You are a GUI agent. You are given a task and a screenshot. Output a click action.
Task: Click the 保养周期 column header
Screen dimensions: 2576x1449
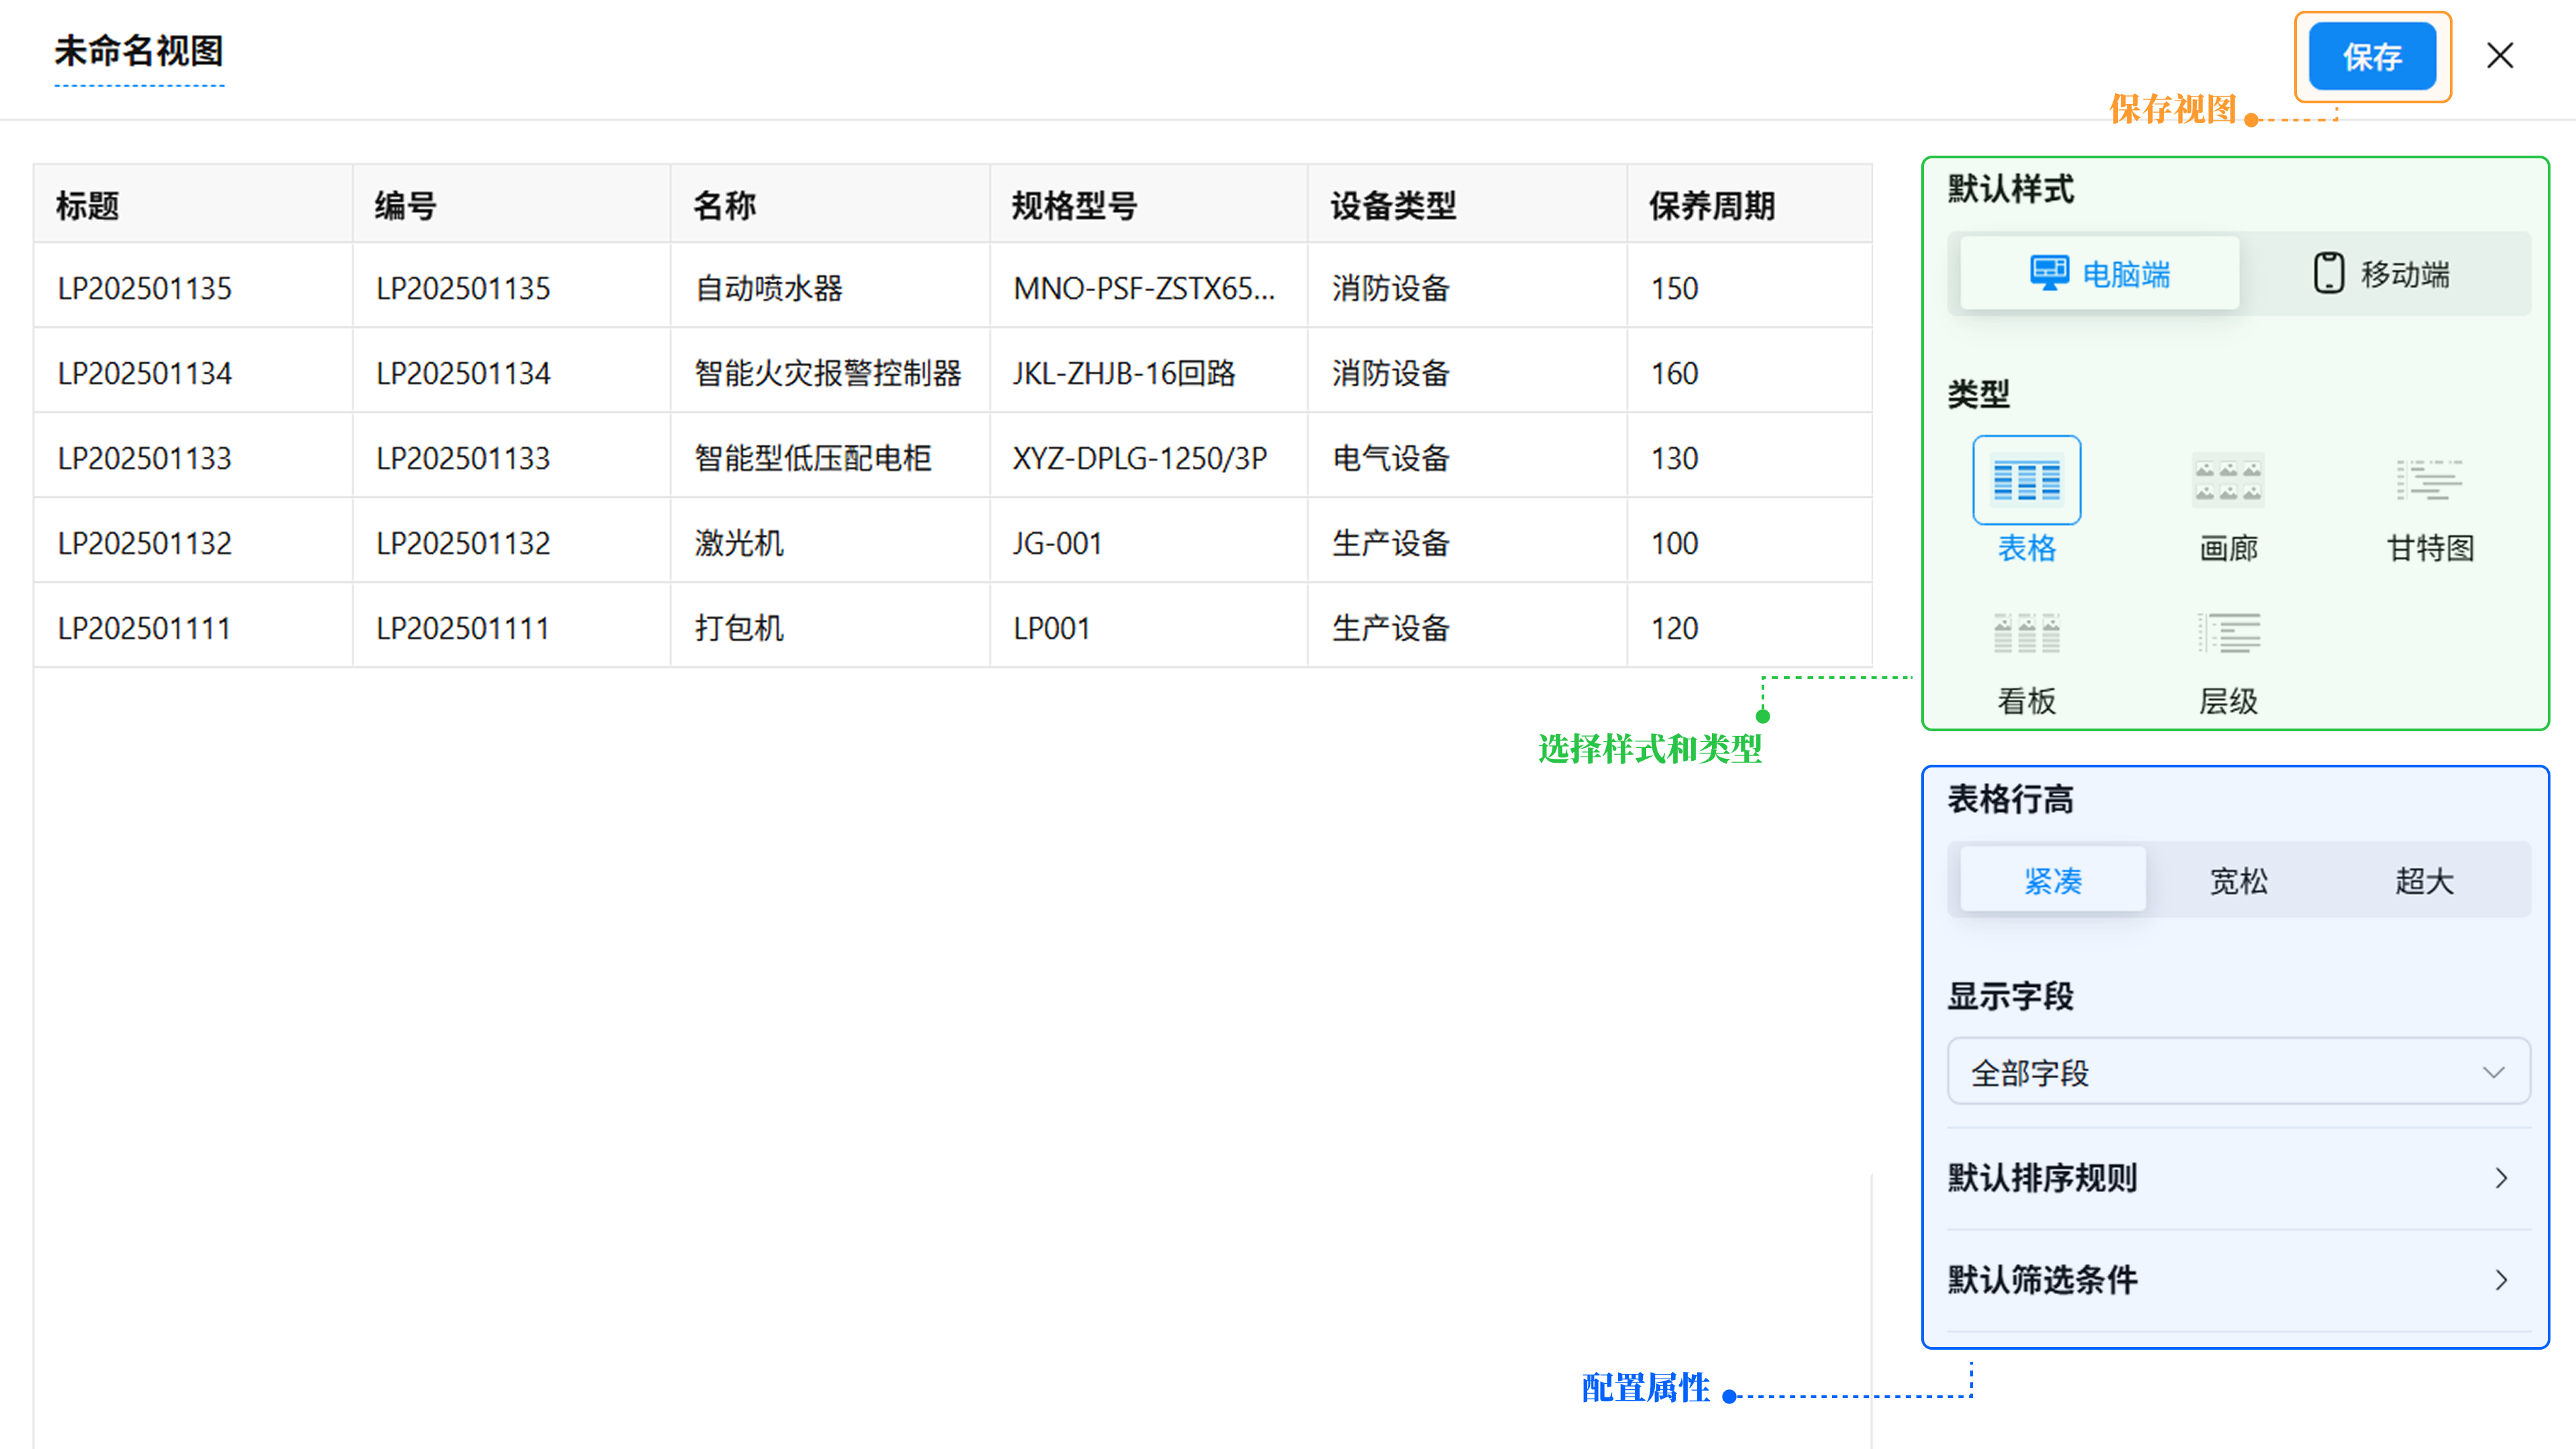click(x=1711, y=206)
